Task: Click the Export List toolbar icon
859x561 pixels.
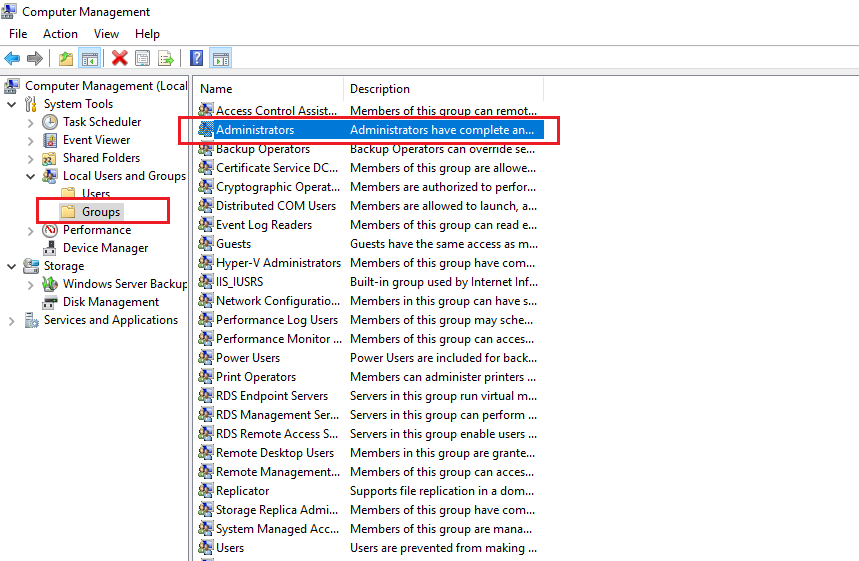Action: [x=165, y=58]
